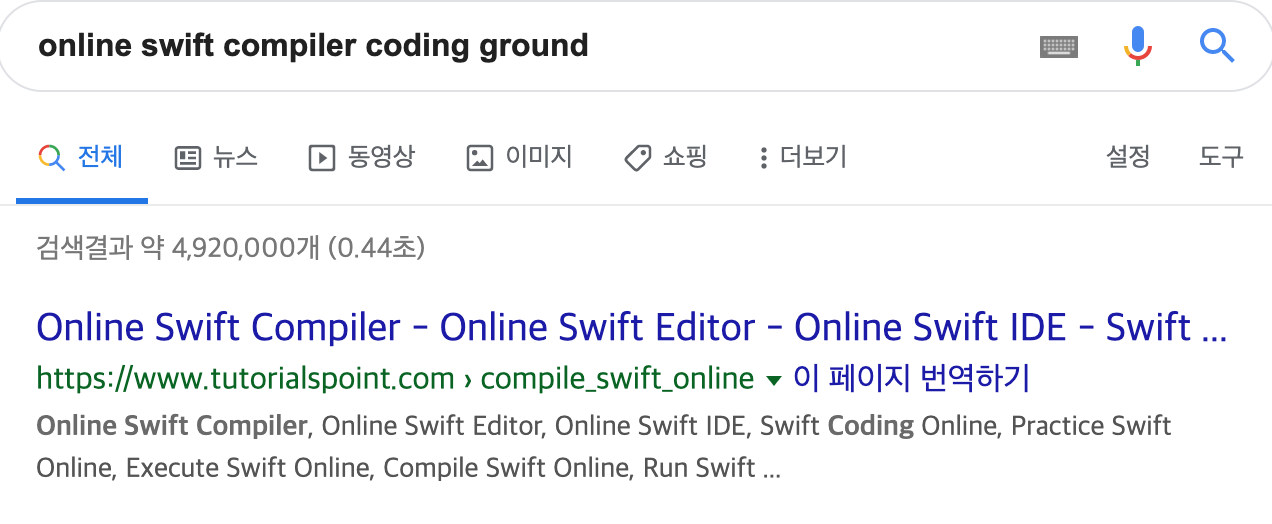Open 도구 search tools
The width and height of the screenshot is (1272, 524).
[x=1221, y=156]
